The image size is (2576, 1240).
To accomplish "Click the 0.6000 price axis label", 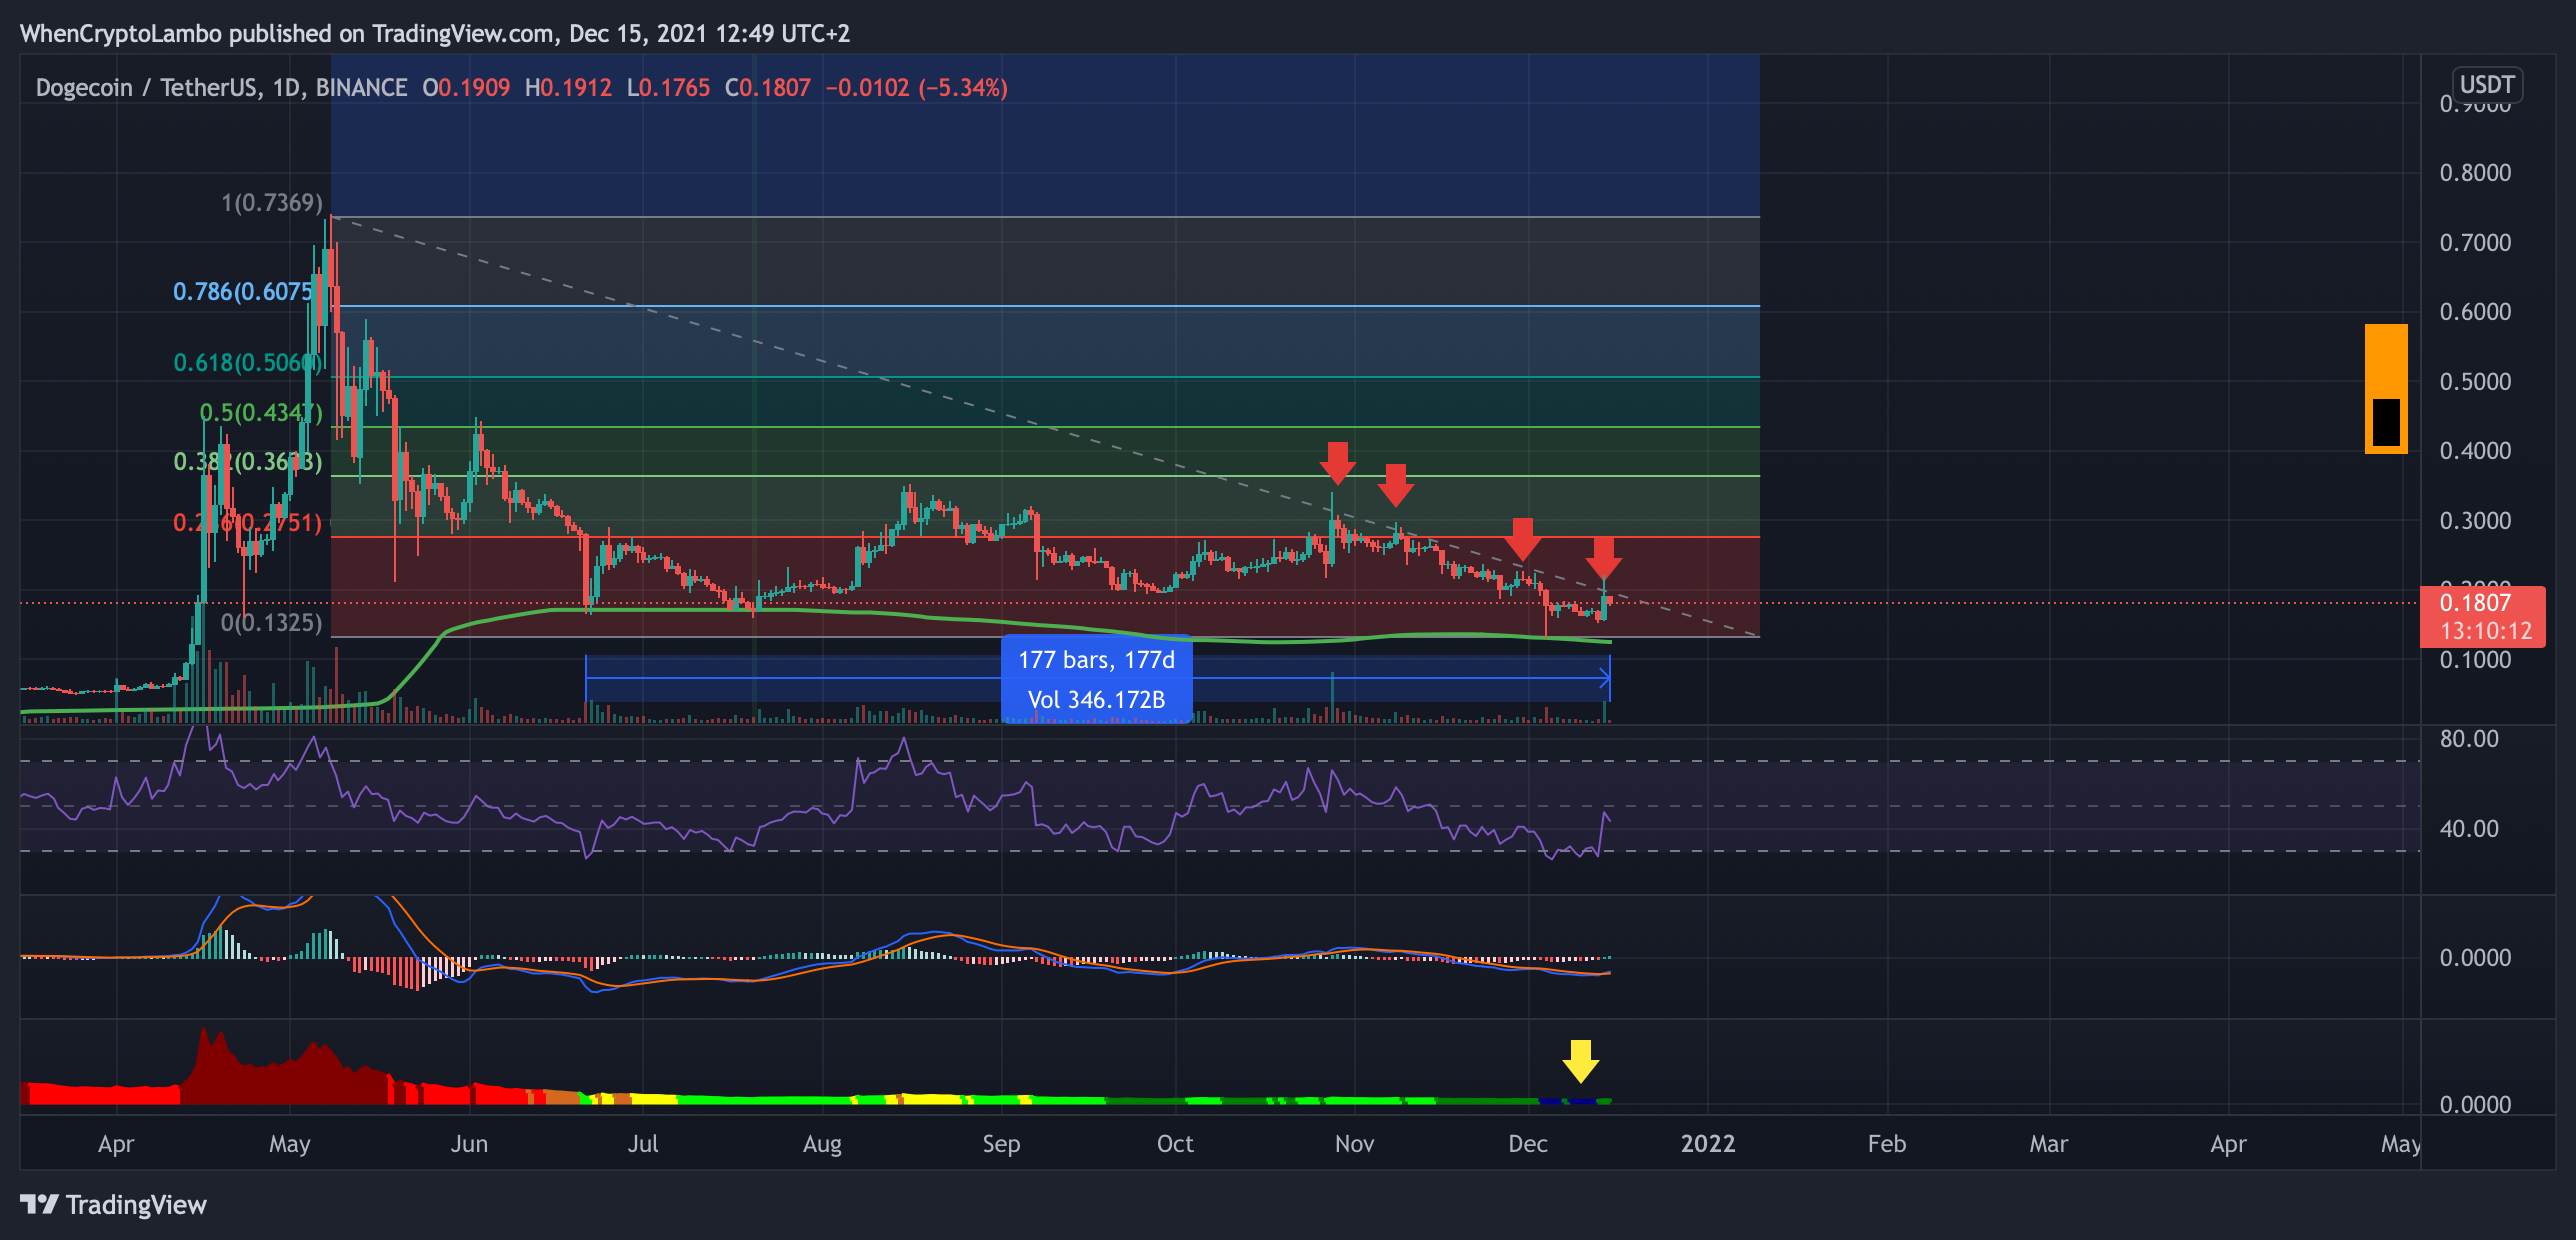I will pos(2475,312).
